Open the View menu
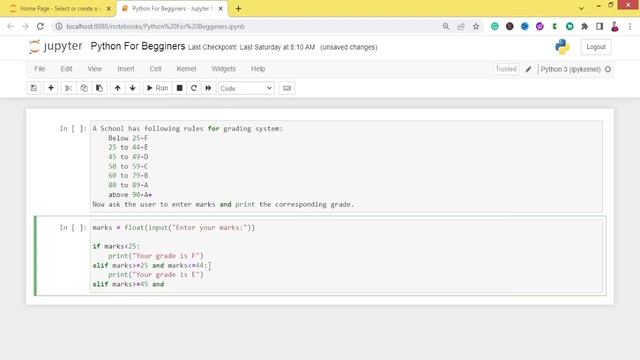640x360 pixels. [95, 69]
